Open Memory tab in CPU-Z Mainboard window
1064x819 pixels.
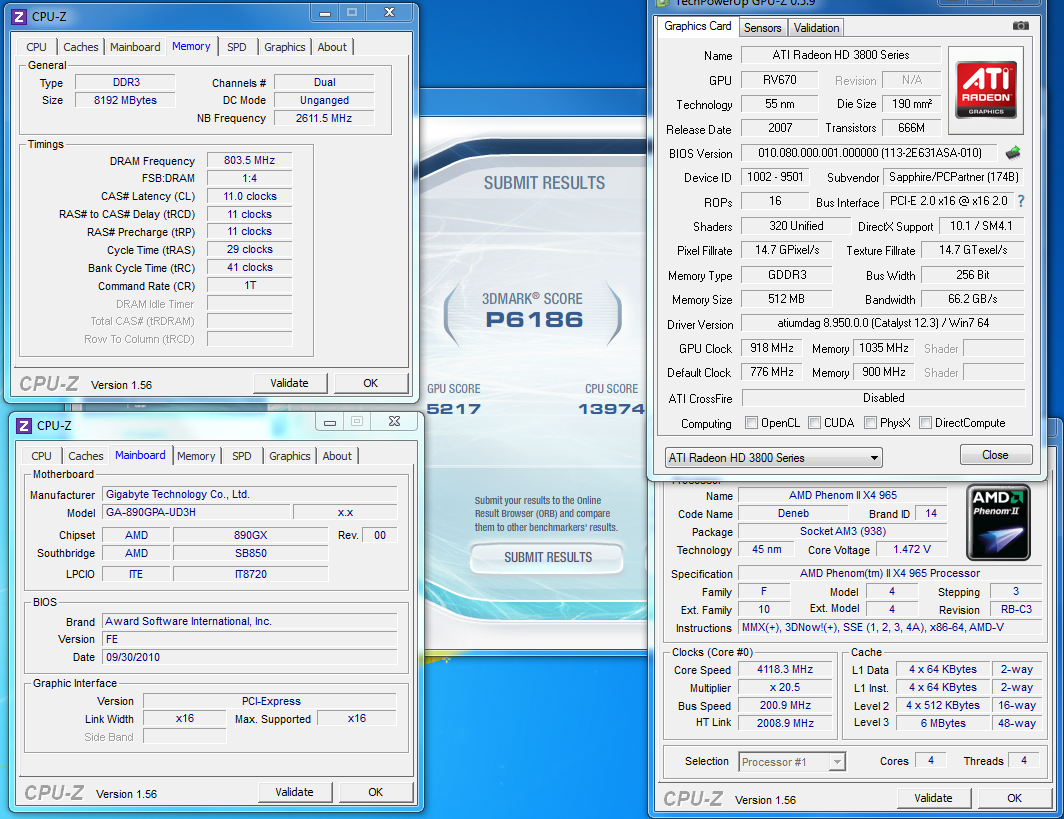click(196, 456)
